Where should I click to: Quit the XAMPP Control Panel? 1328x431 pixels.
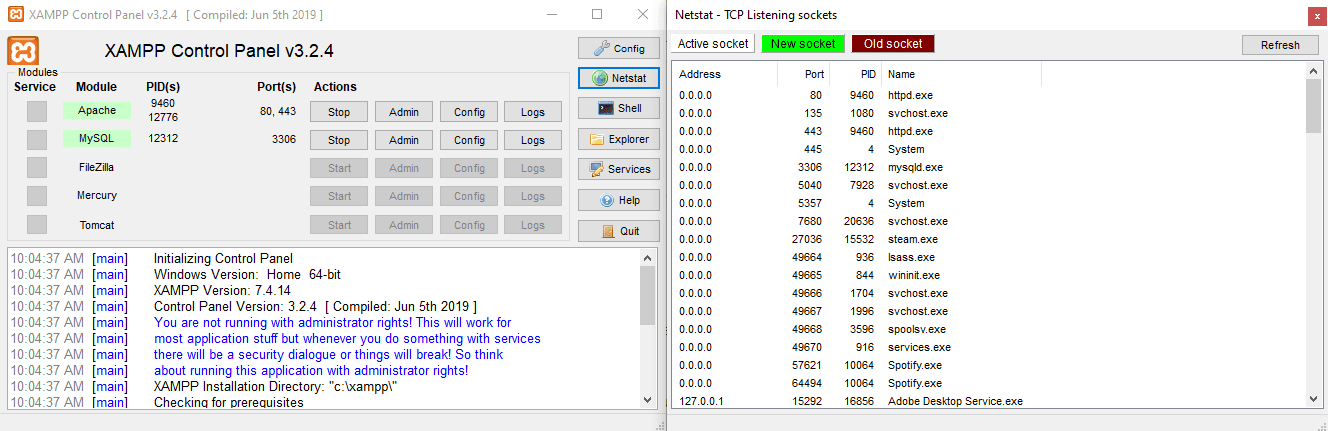pos(619,231)
